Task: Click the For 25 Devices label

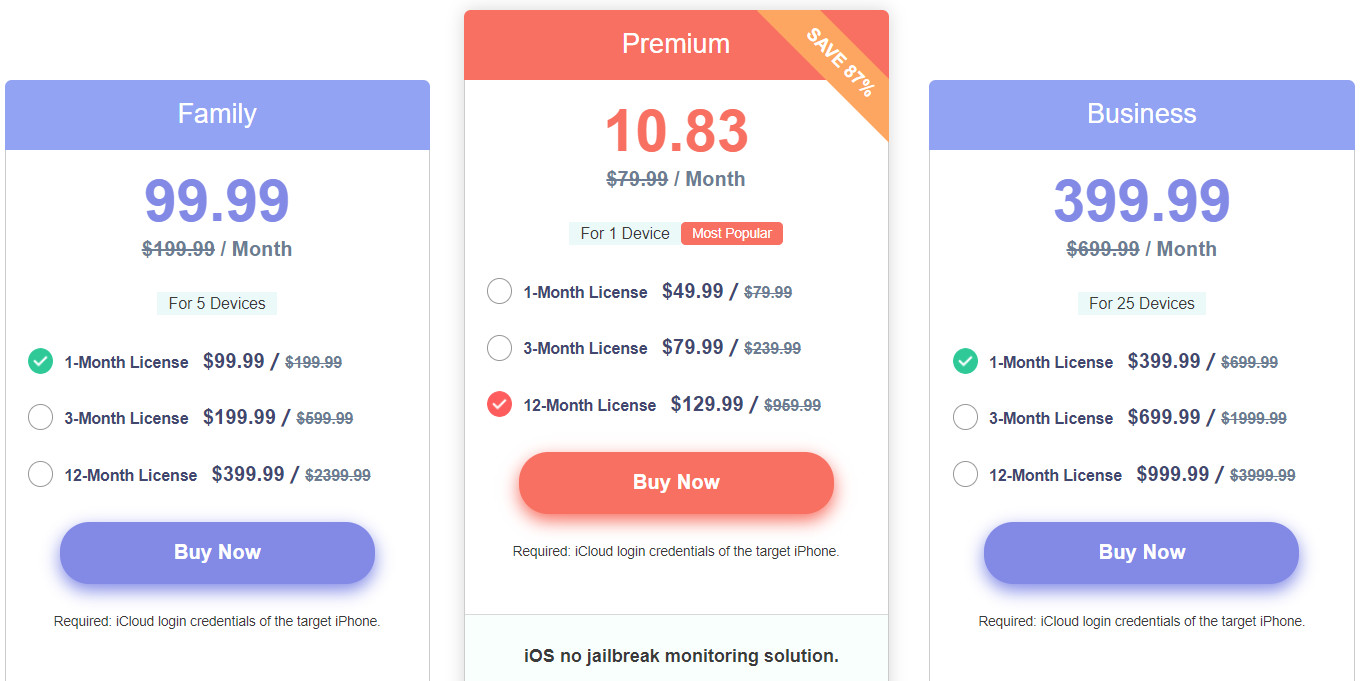Action: 1141,303
